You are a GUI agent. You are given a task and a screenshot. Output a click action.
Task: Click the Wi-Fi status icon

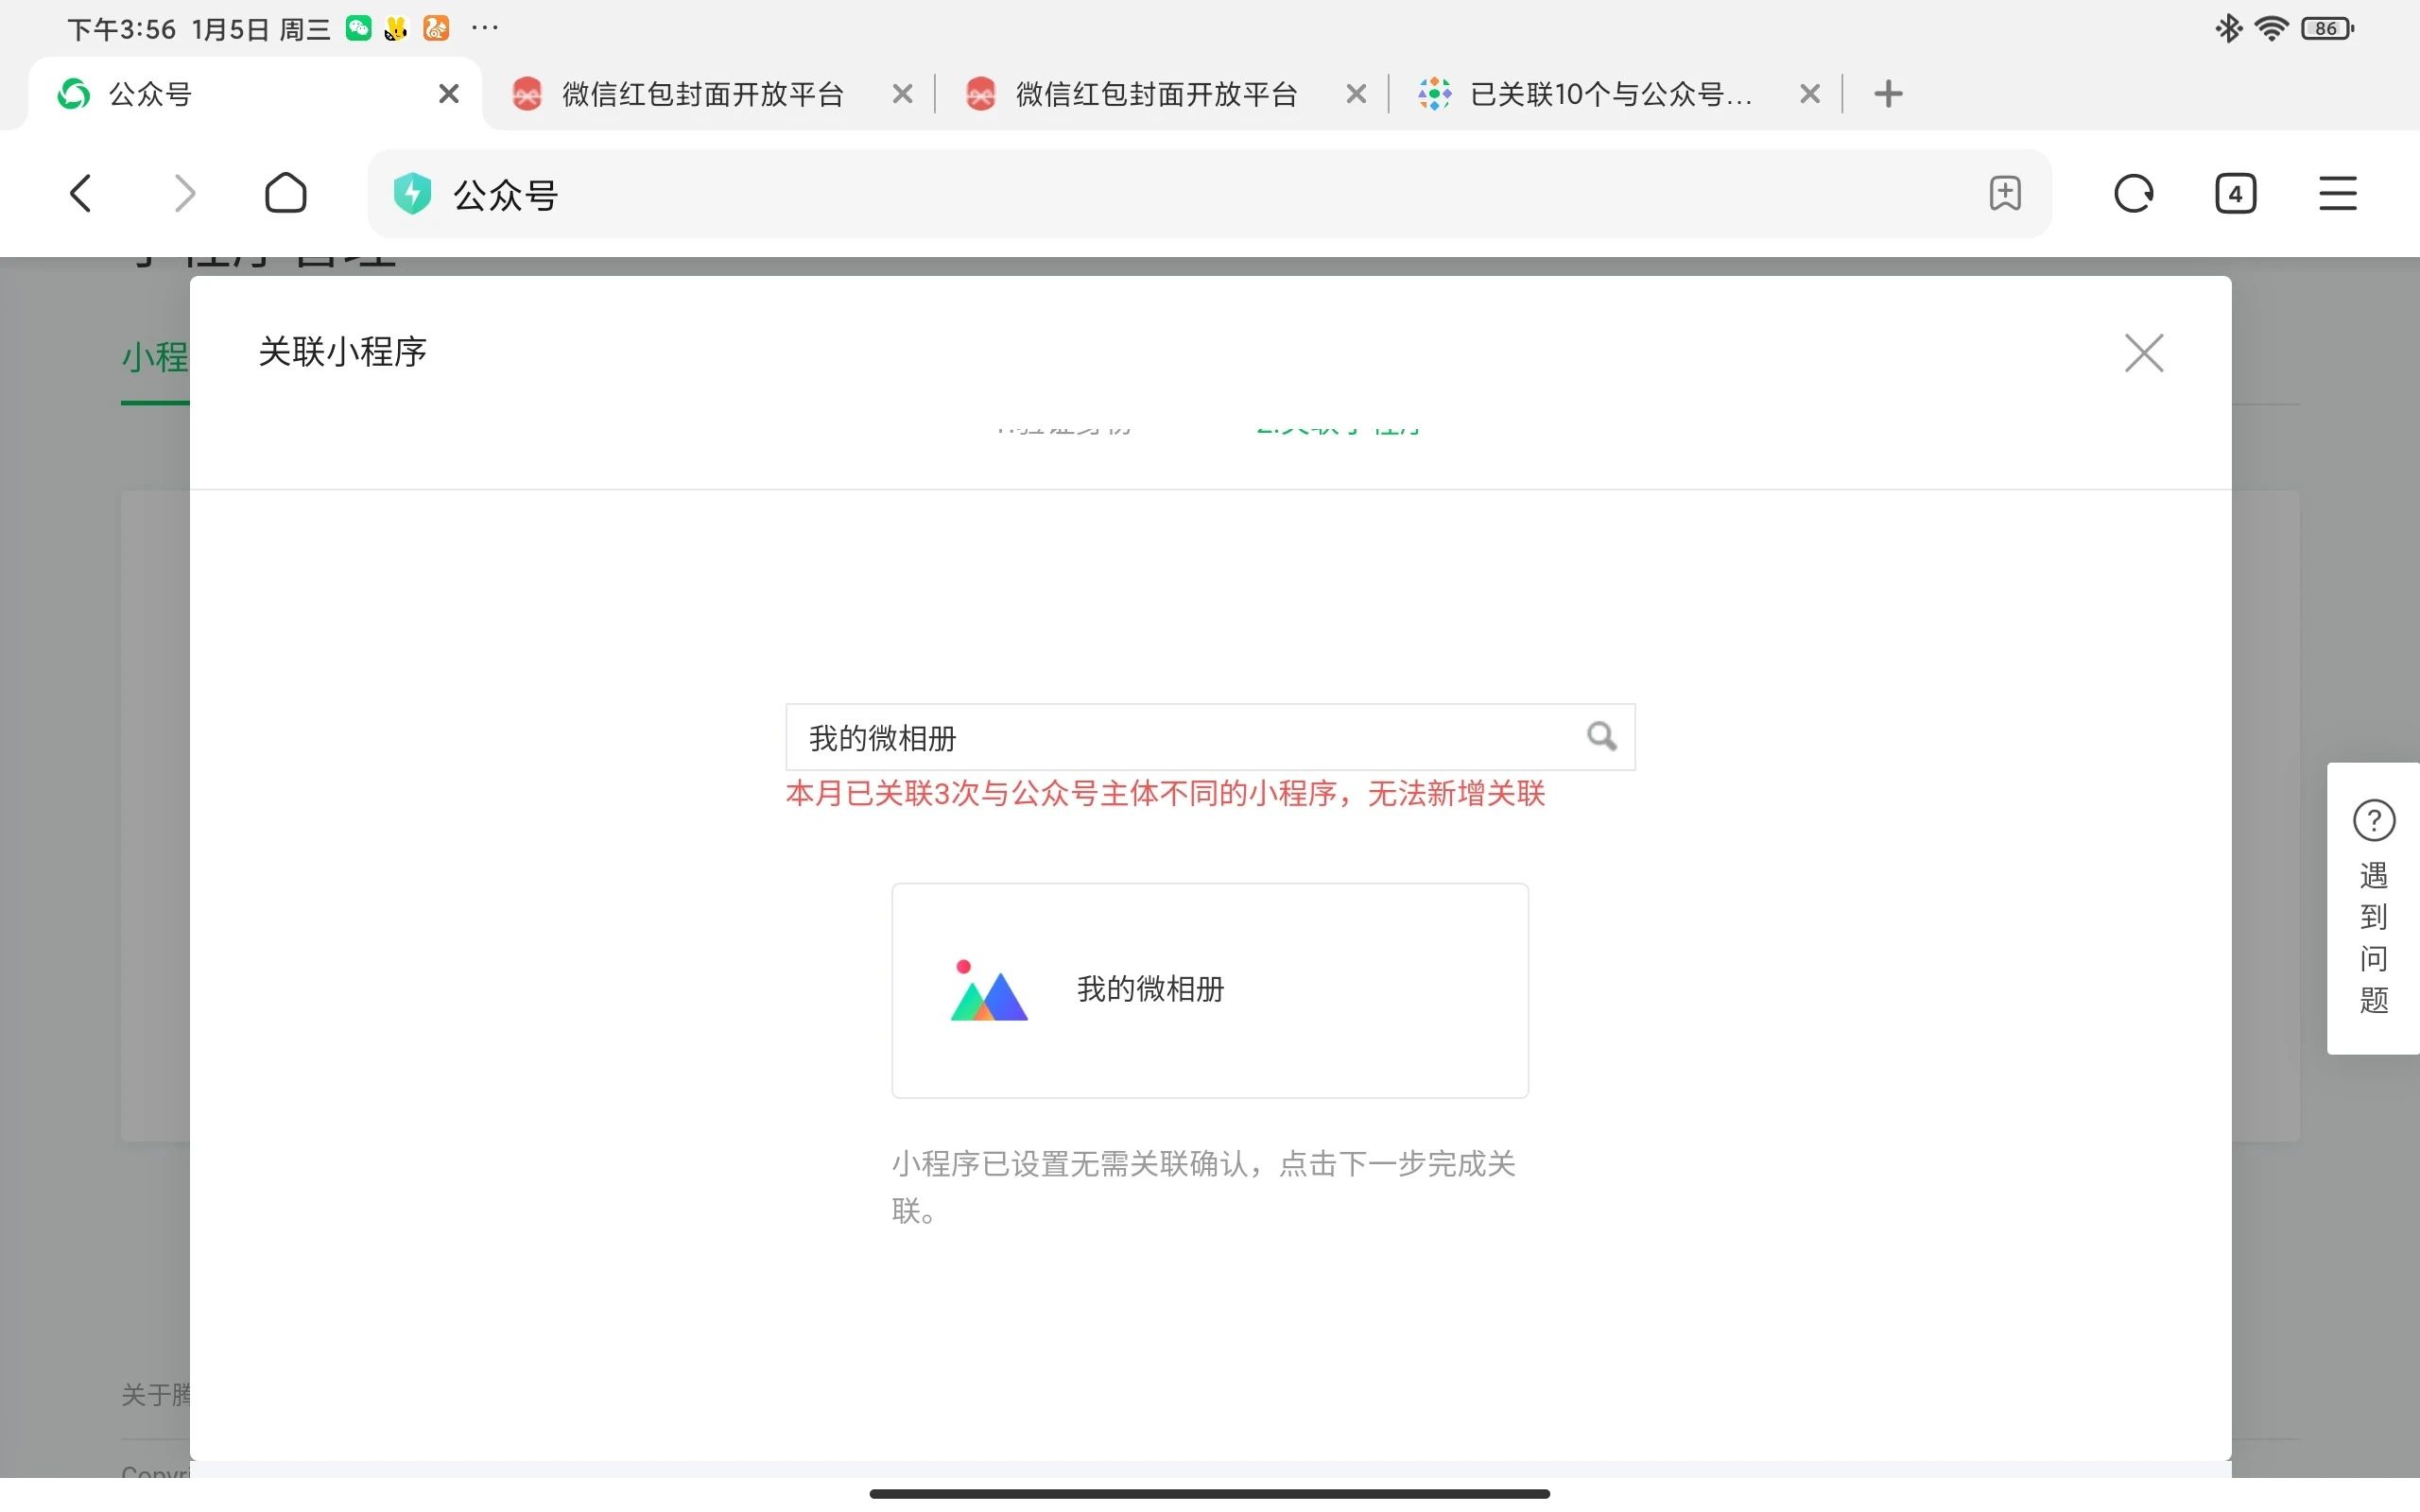click(x=2272, y=28)
